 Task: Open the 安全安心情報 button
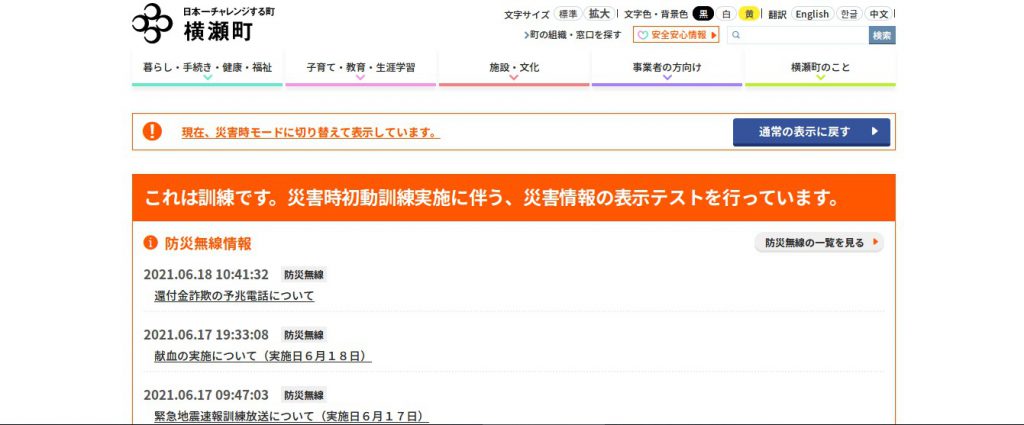676,35
